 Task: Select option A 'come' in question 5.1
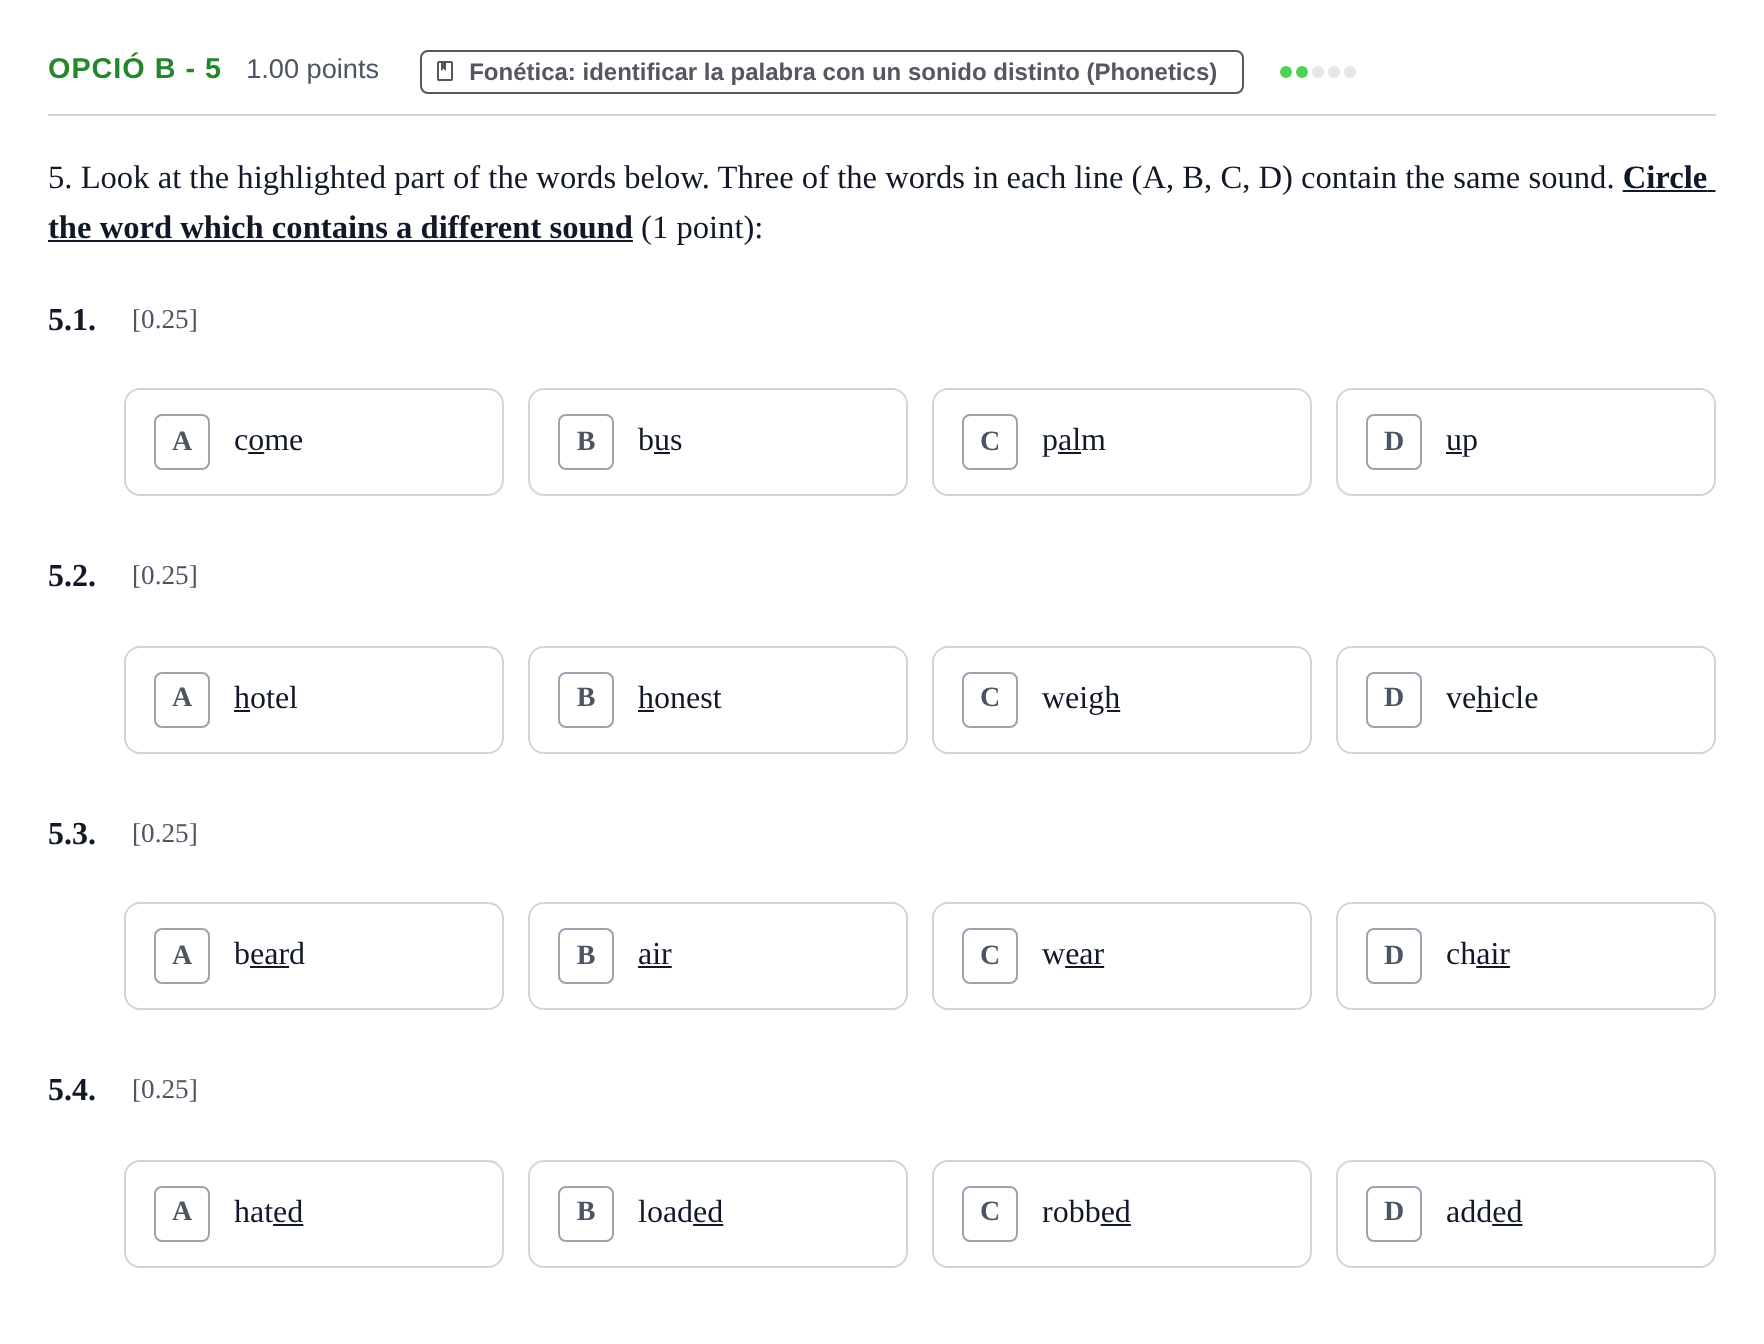[314, 442]
